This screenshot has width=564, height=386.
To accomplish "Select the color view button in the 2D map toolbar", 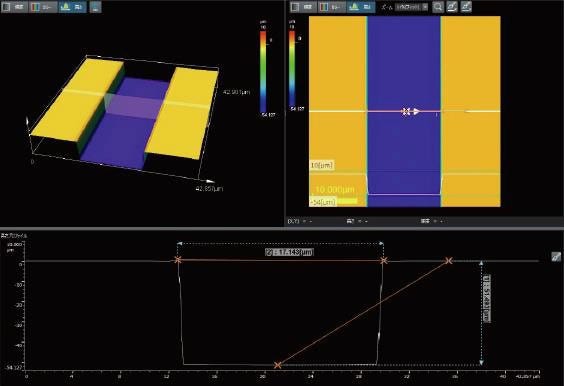I will tap(332, 7).
